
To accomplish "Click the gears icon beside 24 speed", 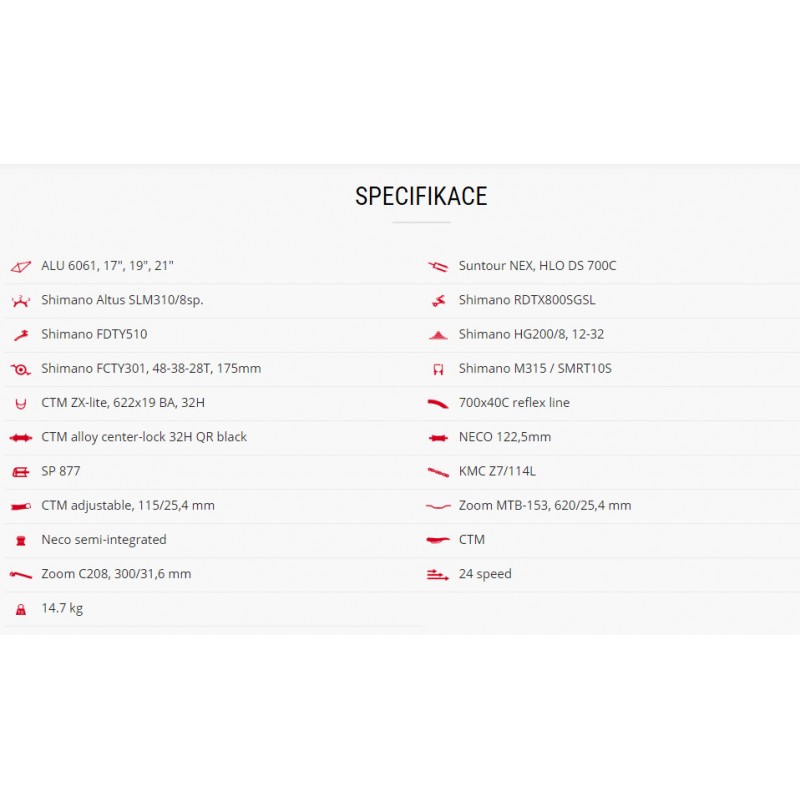I will point(438,575).
